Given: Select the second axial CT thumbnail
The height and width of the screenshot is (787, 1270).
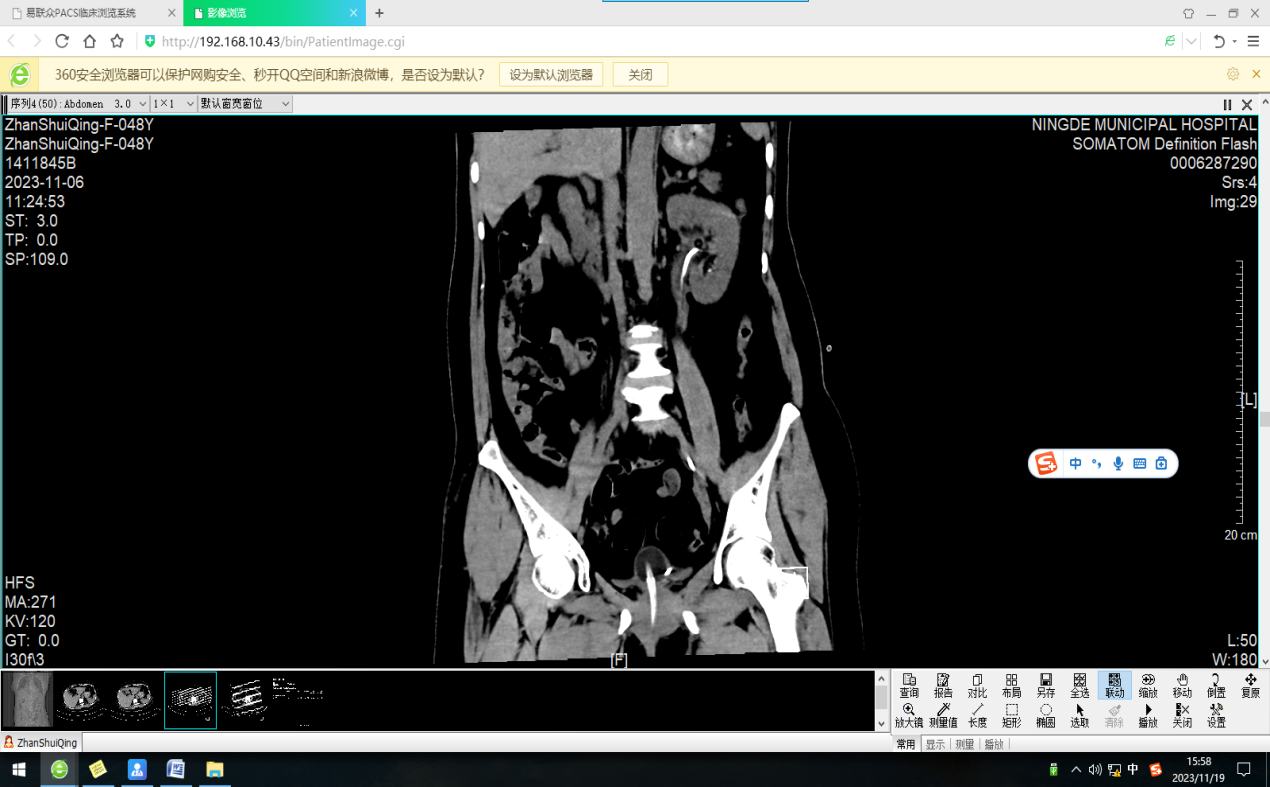Looking at the screenshot, I should click(x=80, y=700).
